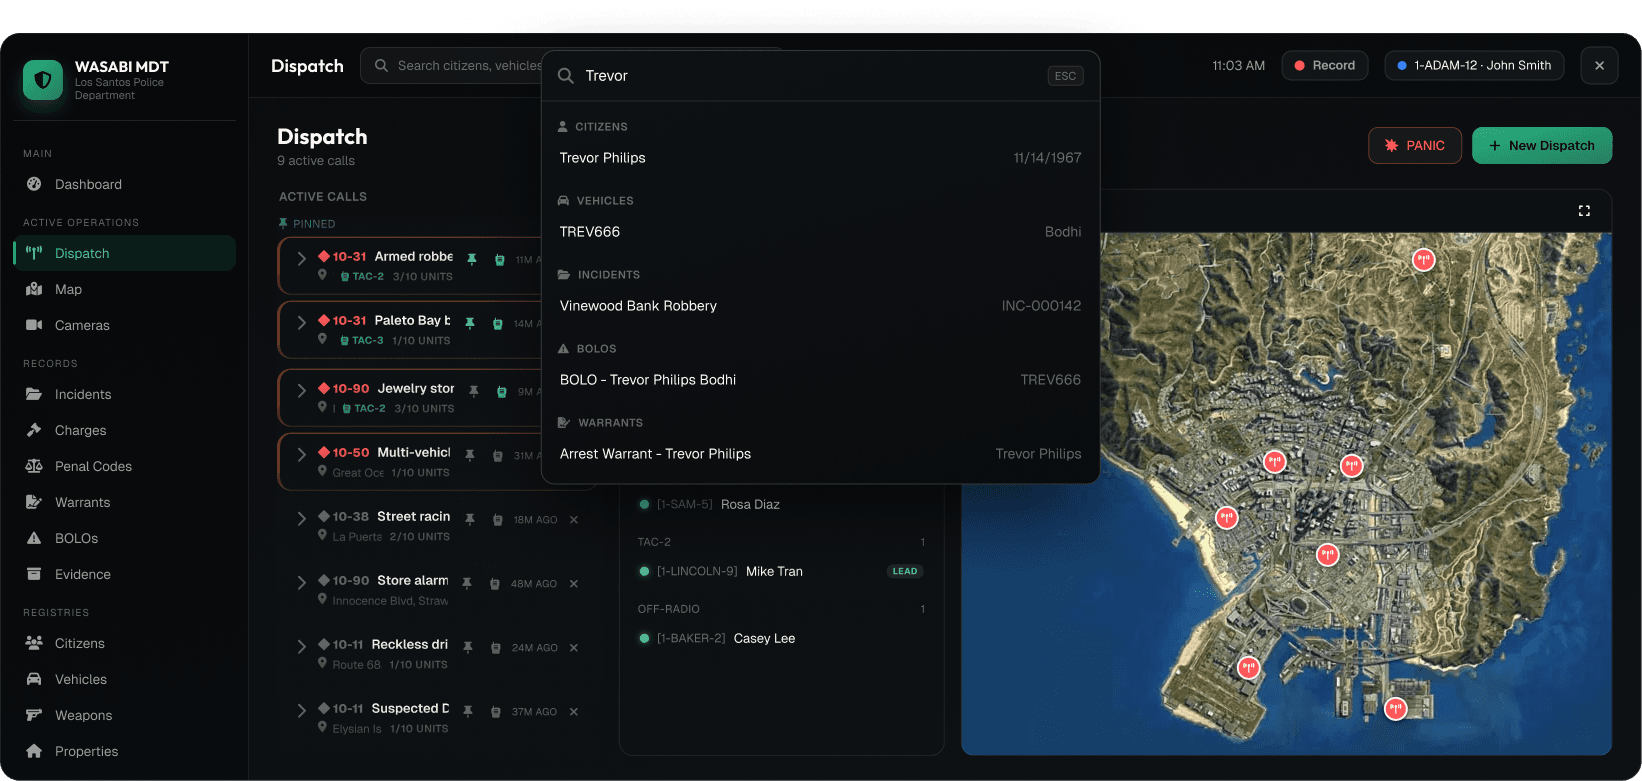Click the PANIC button
Image resolution: width=1642 pixels, height=781 pixels.
click(x=1414, y=145)
